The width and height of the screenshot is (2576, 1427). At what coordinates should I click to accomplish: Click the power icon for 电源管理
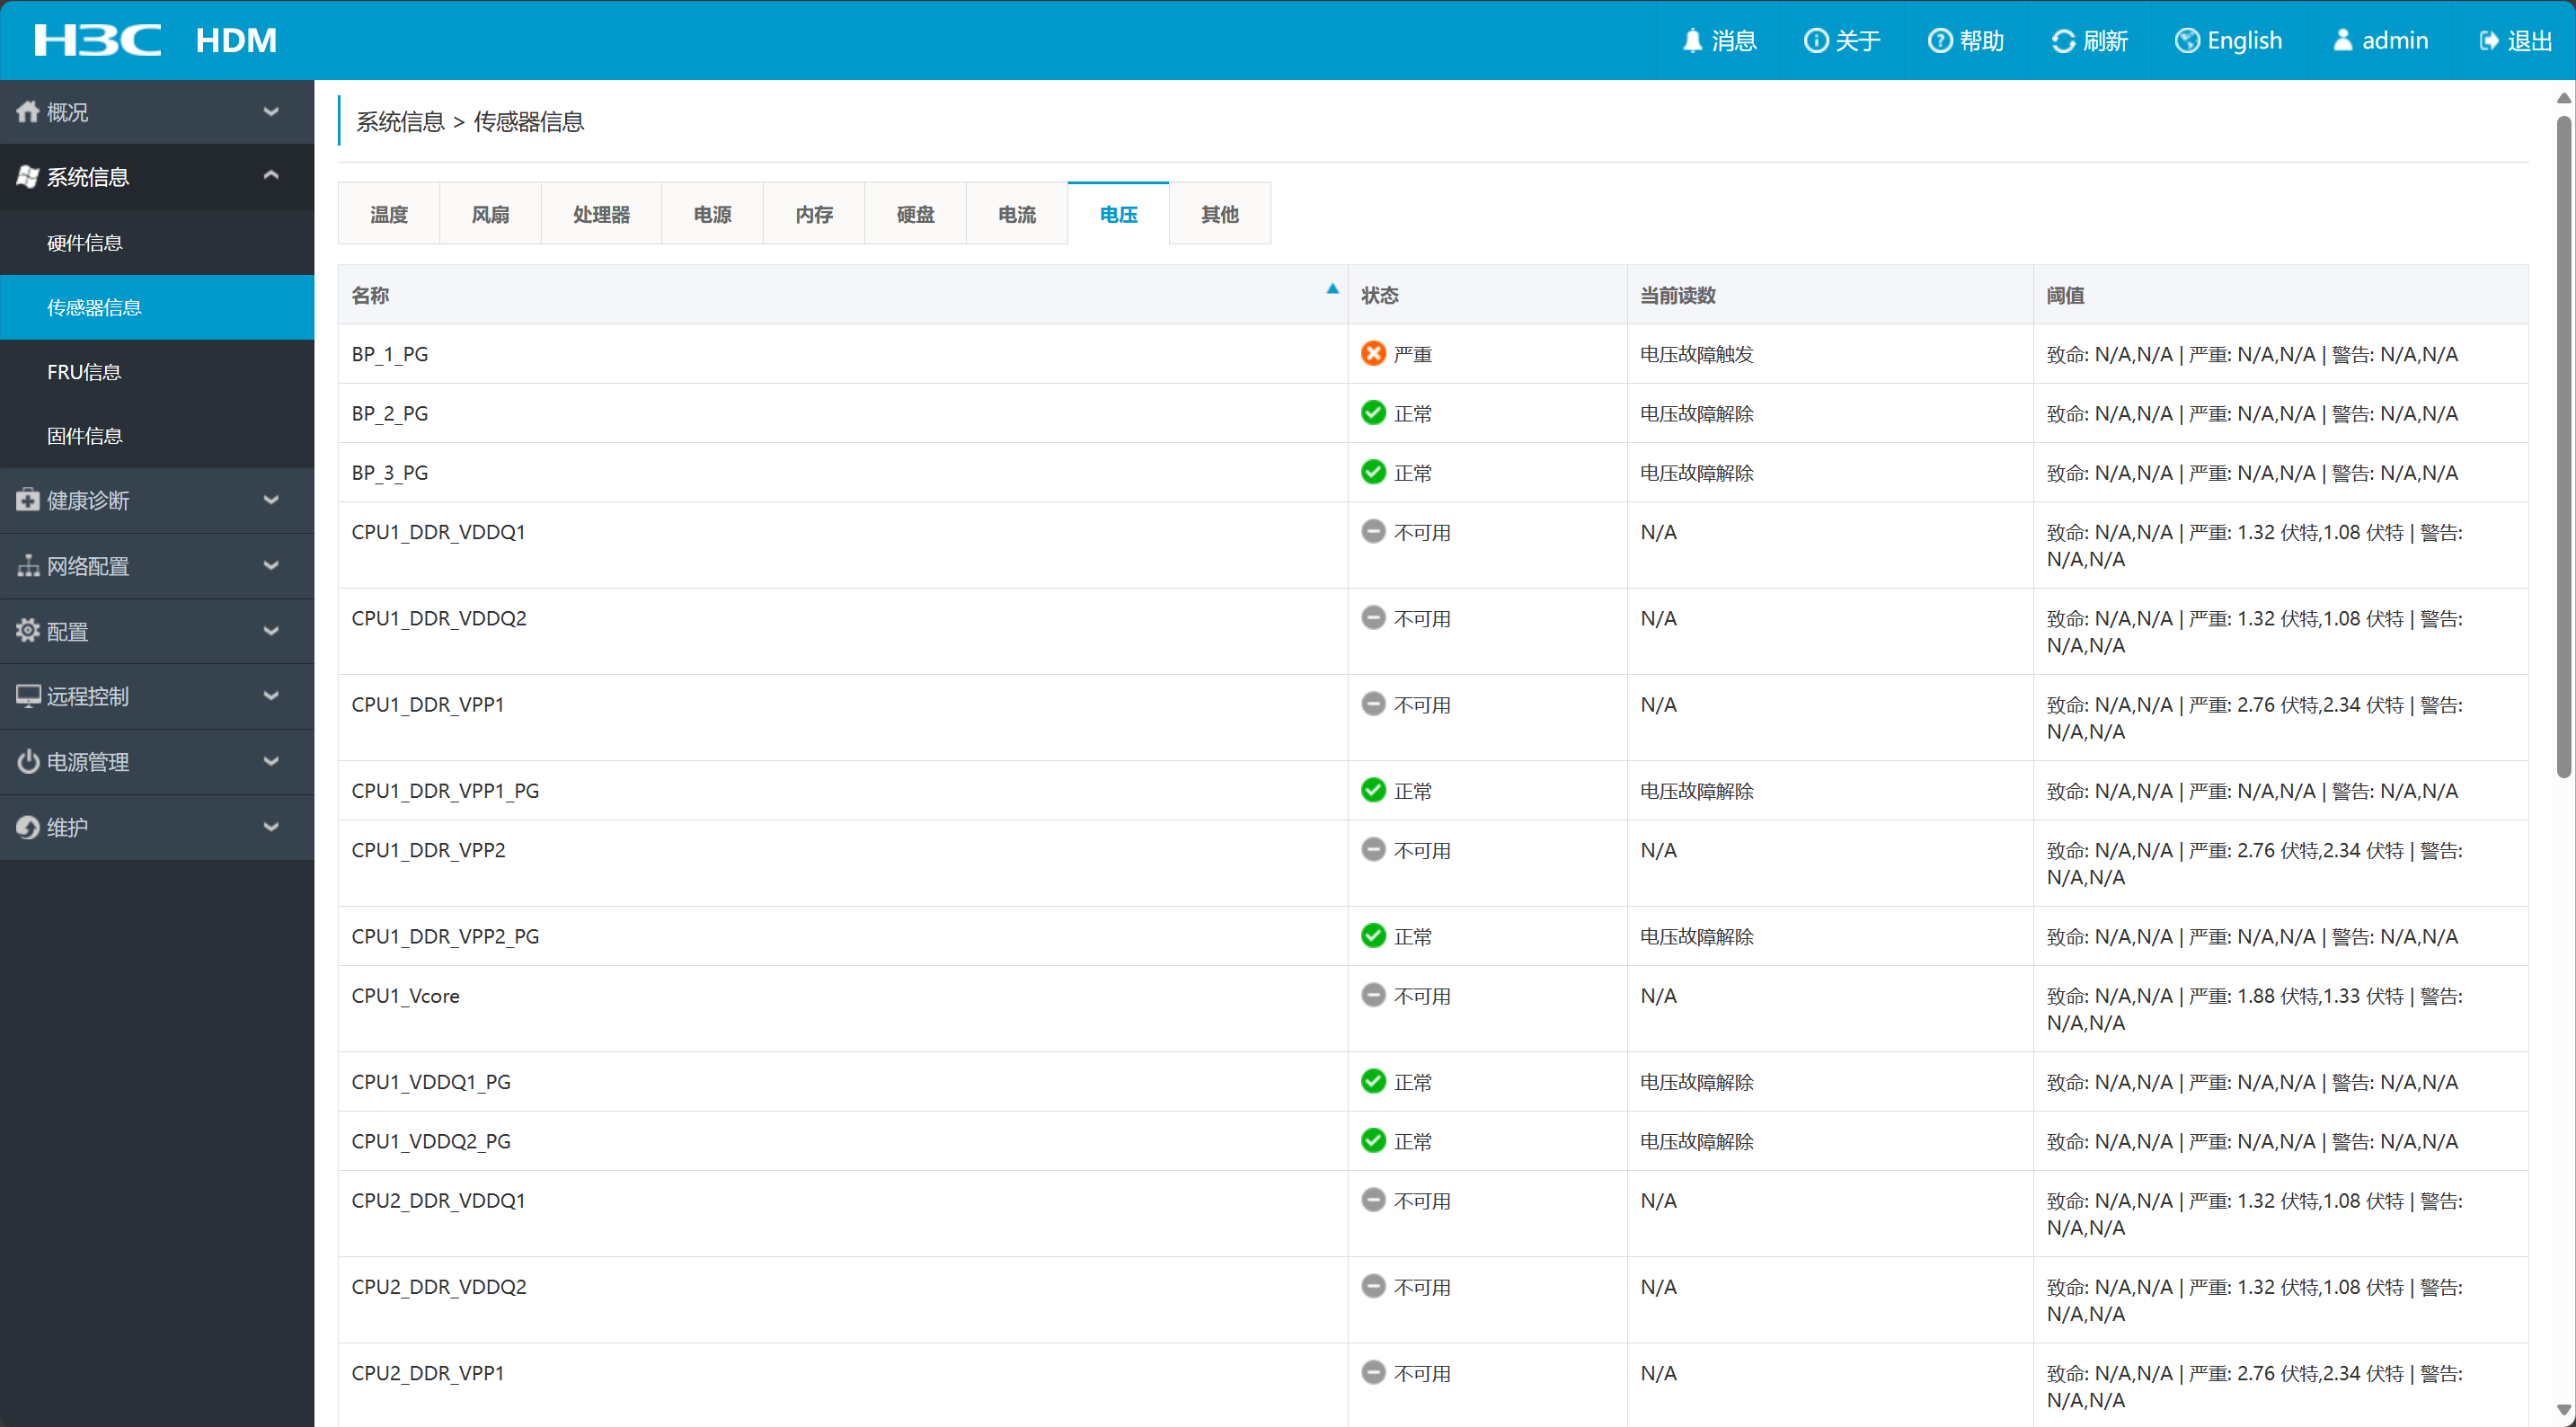[28, 762]
